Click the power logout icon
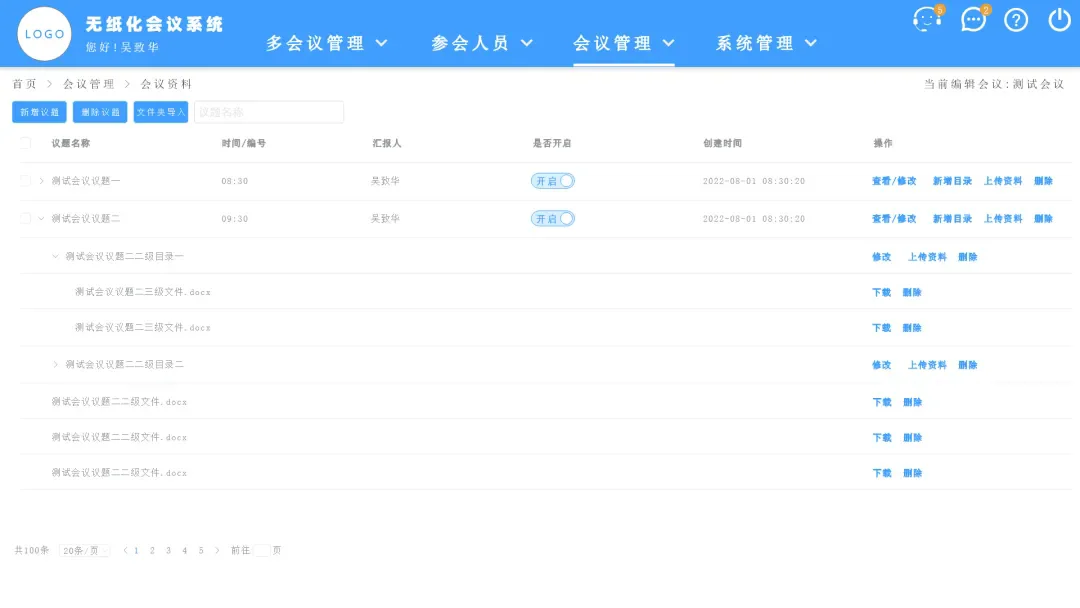 (1058, 20)
